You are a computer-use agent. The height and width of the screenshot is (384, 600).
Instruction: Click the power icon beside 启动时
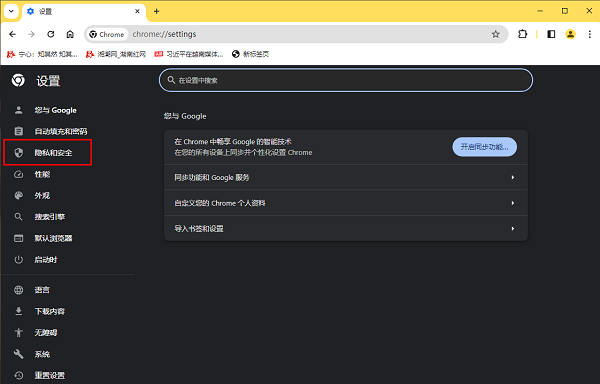point(18,260)
